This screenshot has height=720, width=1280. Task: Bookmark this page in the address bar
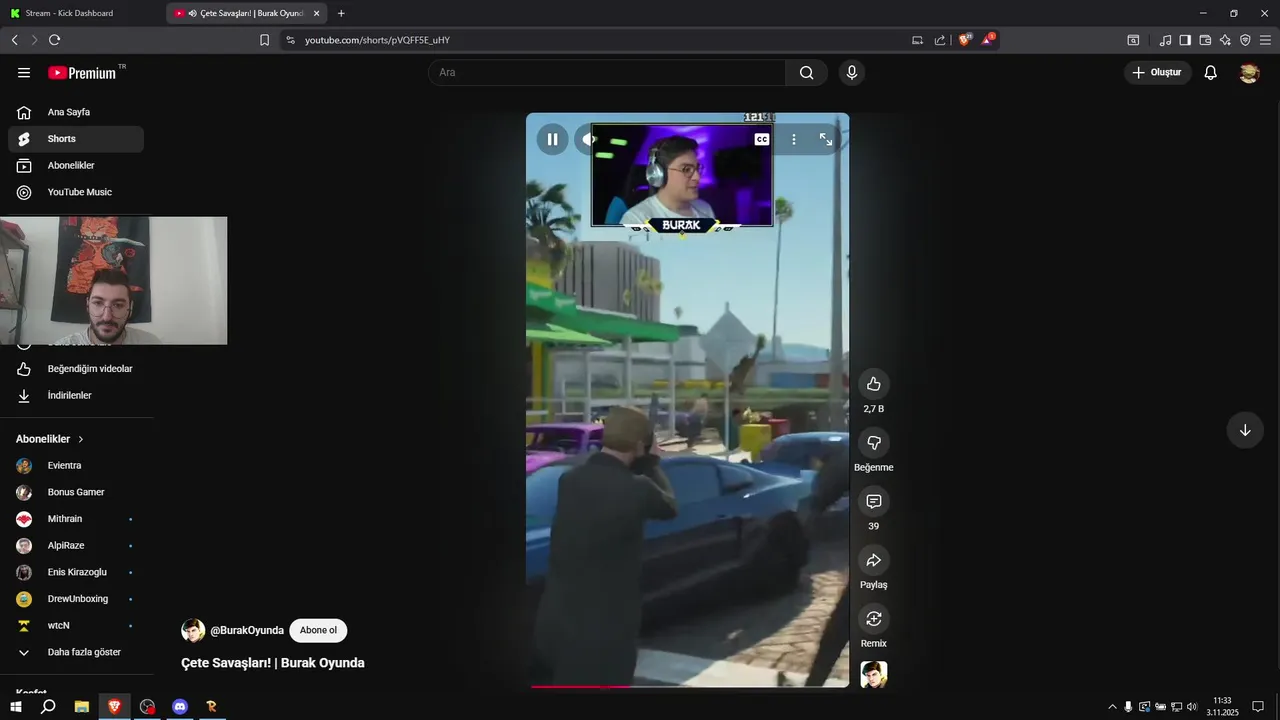click(x=264, y=40)
